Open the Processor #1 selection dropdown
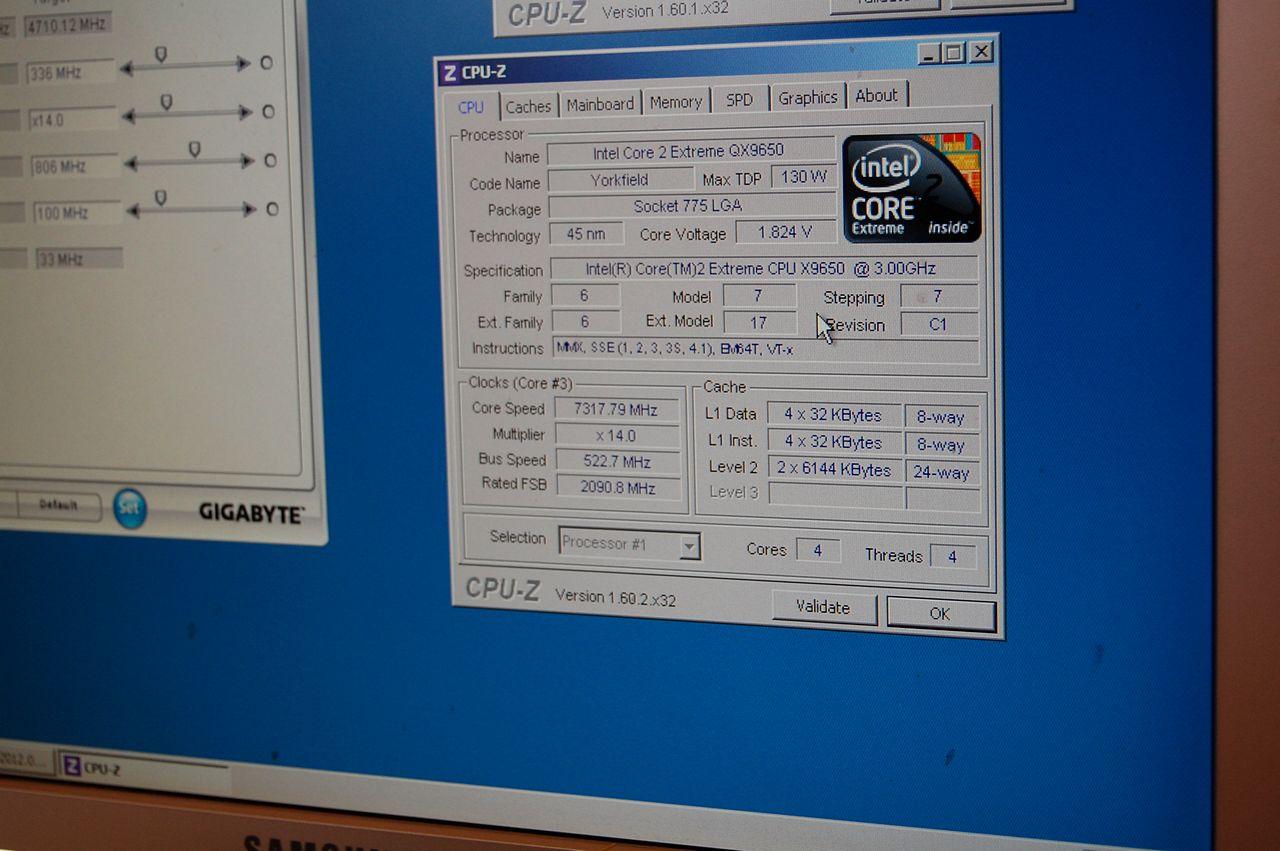The width and height of the screenshot is (1280, 851). [x=689, y=546]
